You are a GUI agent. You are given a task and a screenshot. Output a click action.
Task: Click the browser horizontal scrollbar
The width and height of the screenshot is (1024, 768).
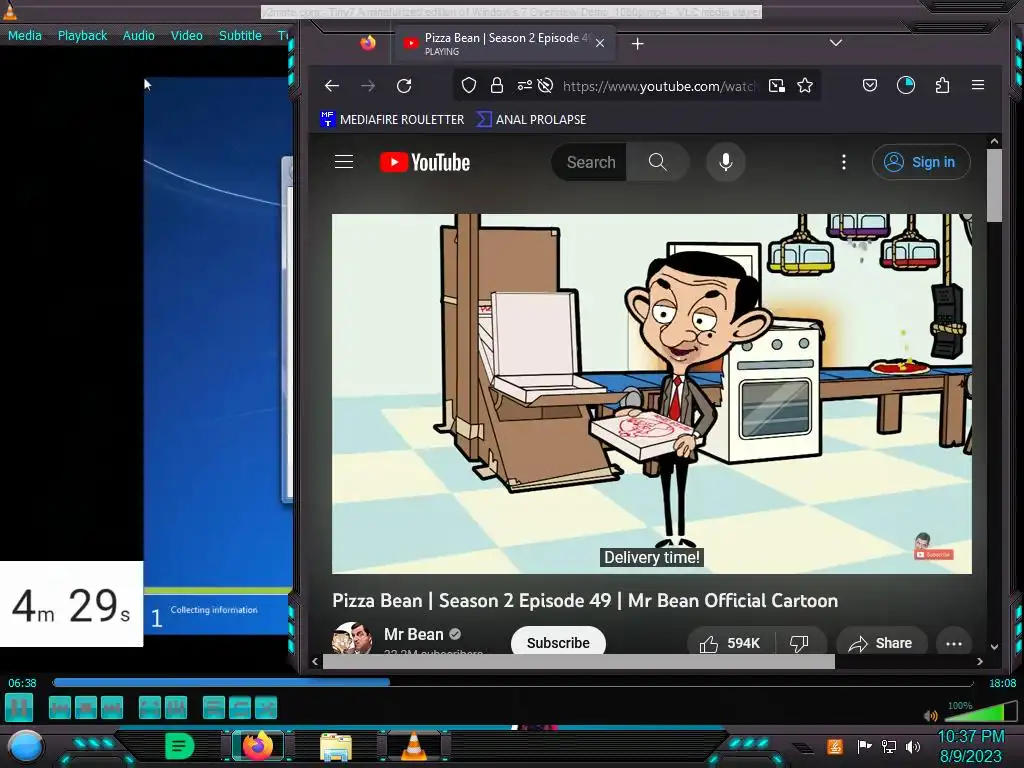click(x=579, y=662)
